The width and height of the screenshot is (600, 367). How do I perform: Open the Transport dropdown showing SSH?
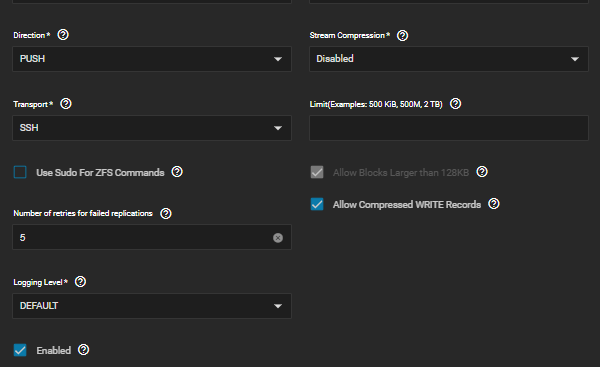click(x=152, y=128)
